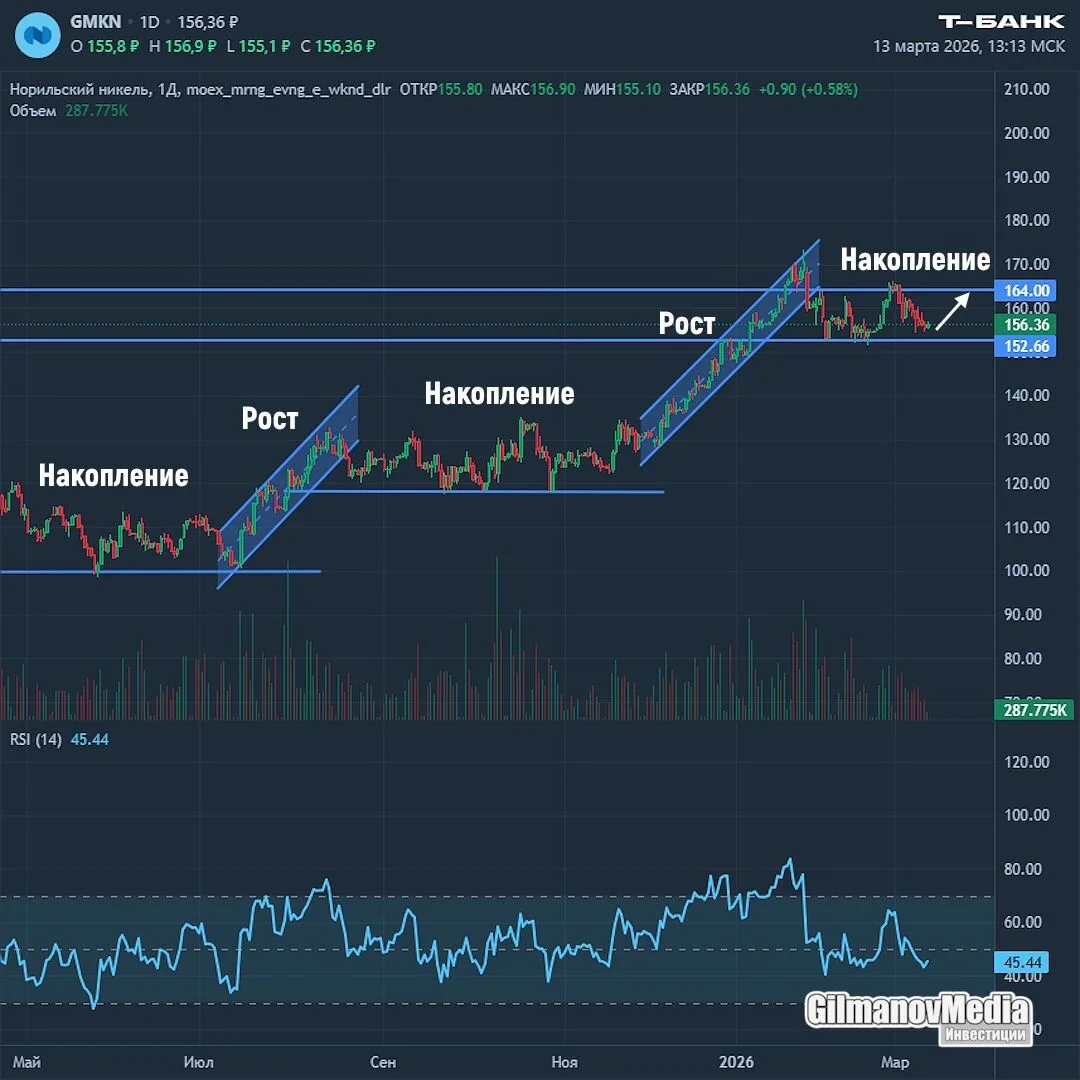The image size is (1080, 1080).
Task: Click the Сен time axis label
Action: point(383,1062)
